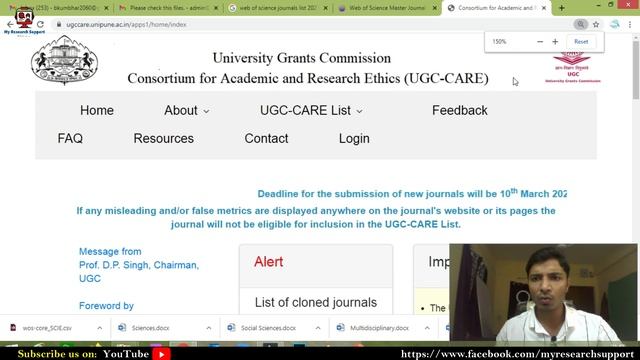Open the FAQ page
Viewport: 640px width, 360px height.
coord(70,138)
